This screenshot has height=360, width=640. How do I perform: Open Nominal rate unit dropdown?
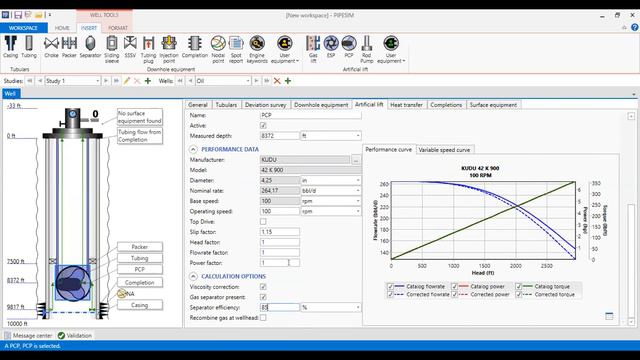pyautogui.click(x=358, y=191)
